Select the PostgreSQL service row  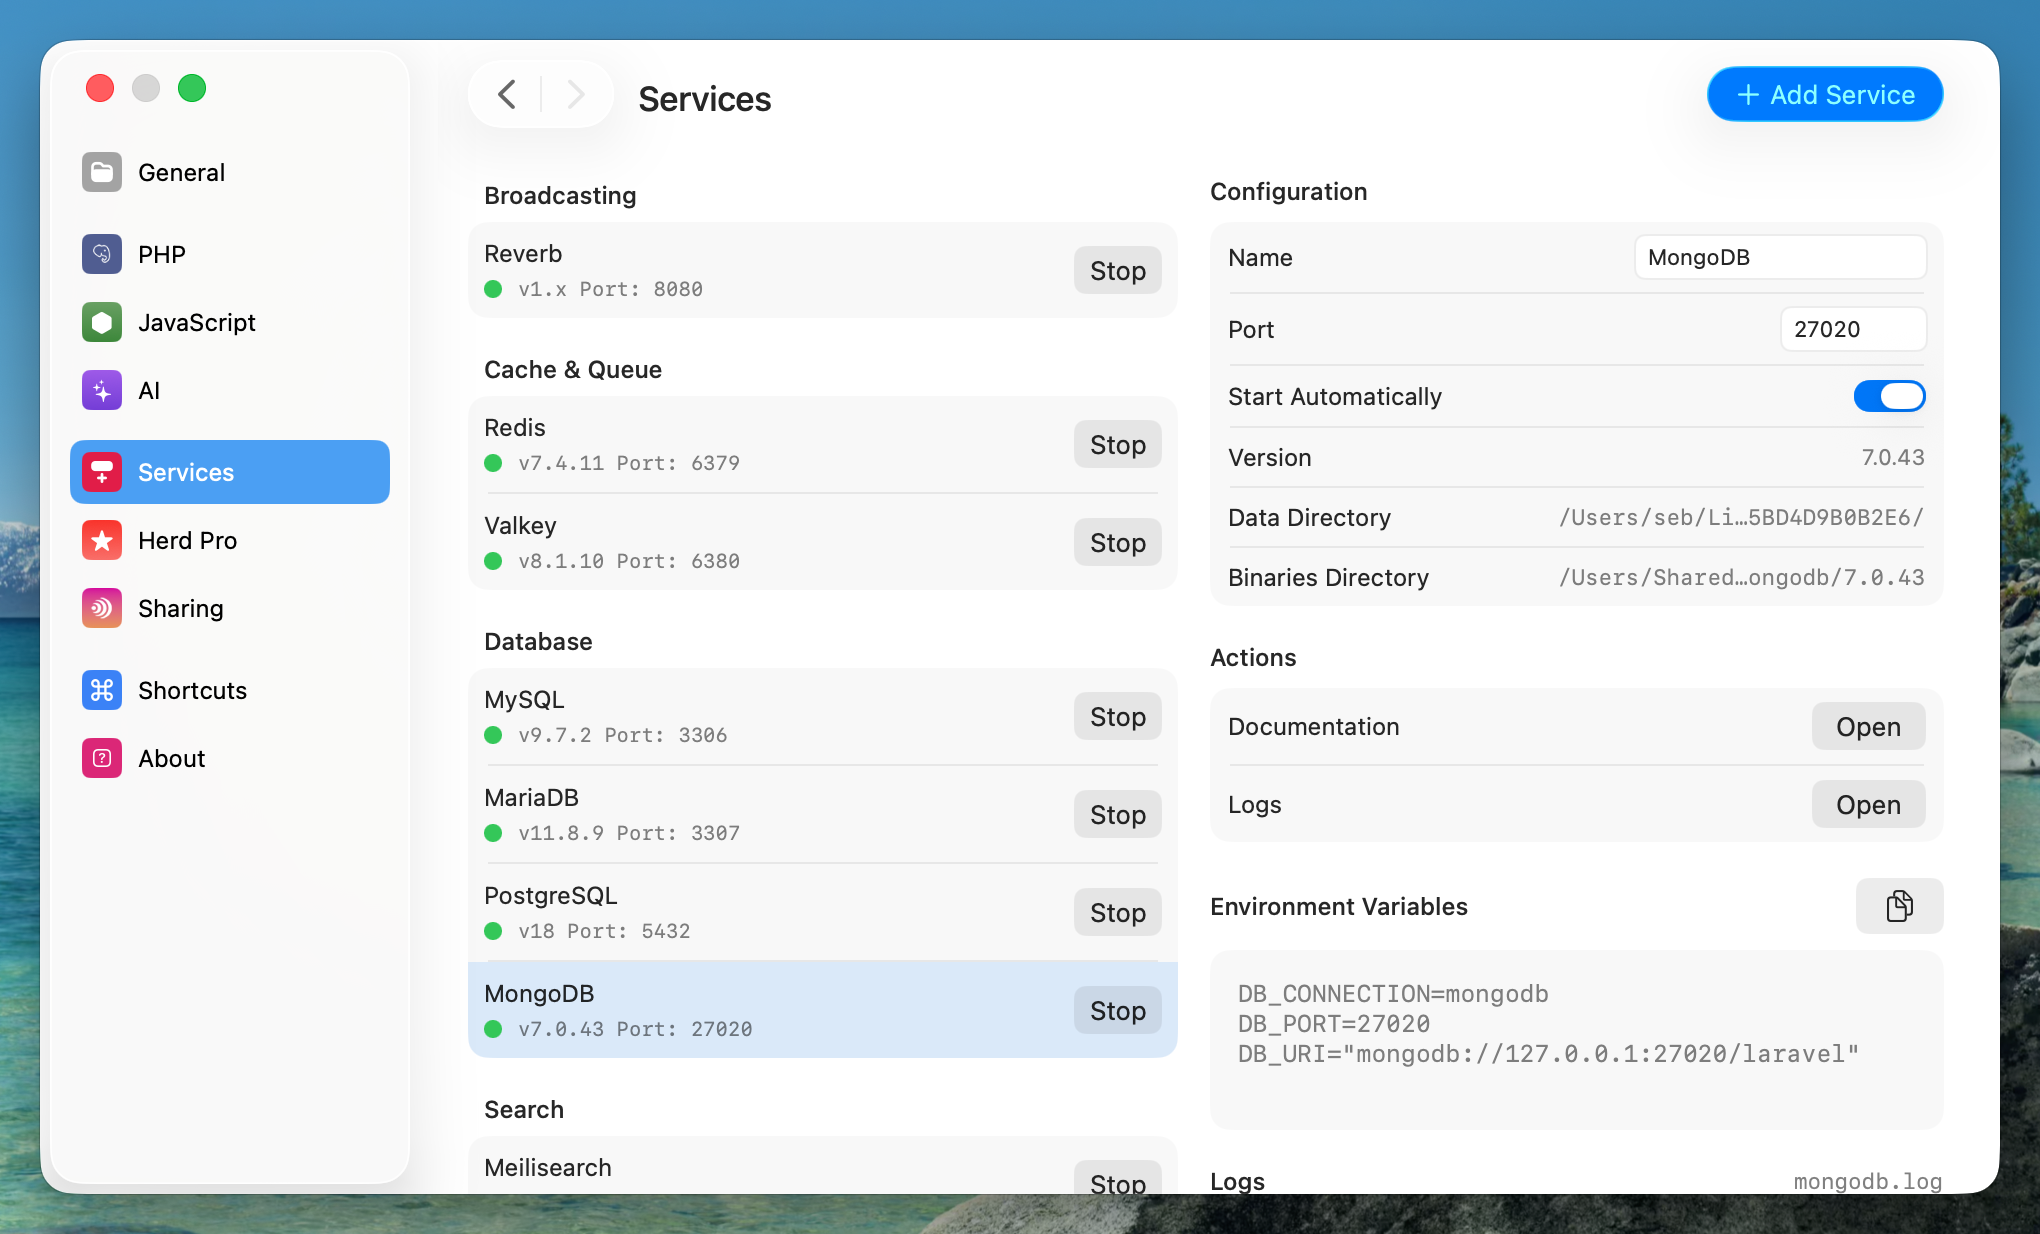(x=822, y=912)
